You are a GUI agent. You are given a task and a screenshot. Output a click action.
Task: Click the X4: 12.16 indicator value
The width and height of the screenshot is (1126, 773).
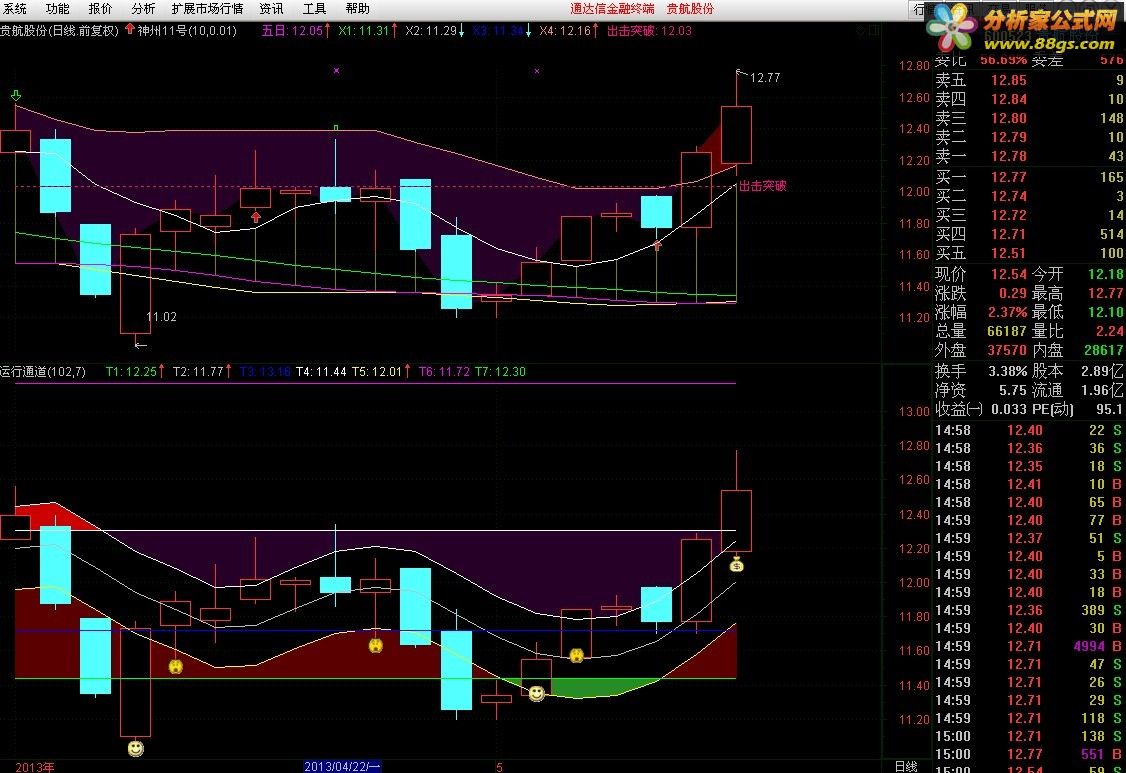click(565, 30)
